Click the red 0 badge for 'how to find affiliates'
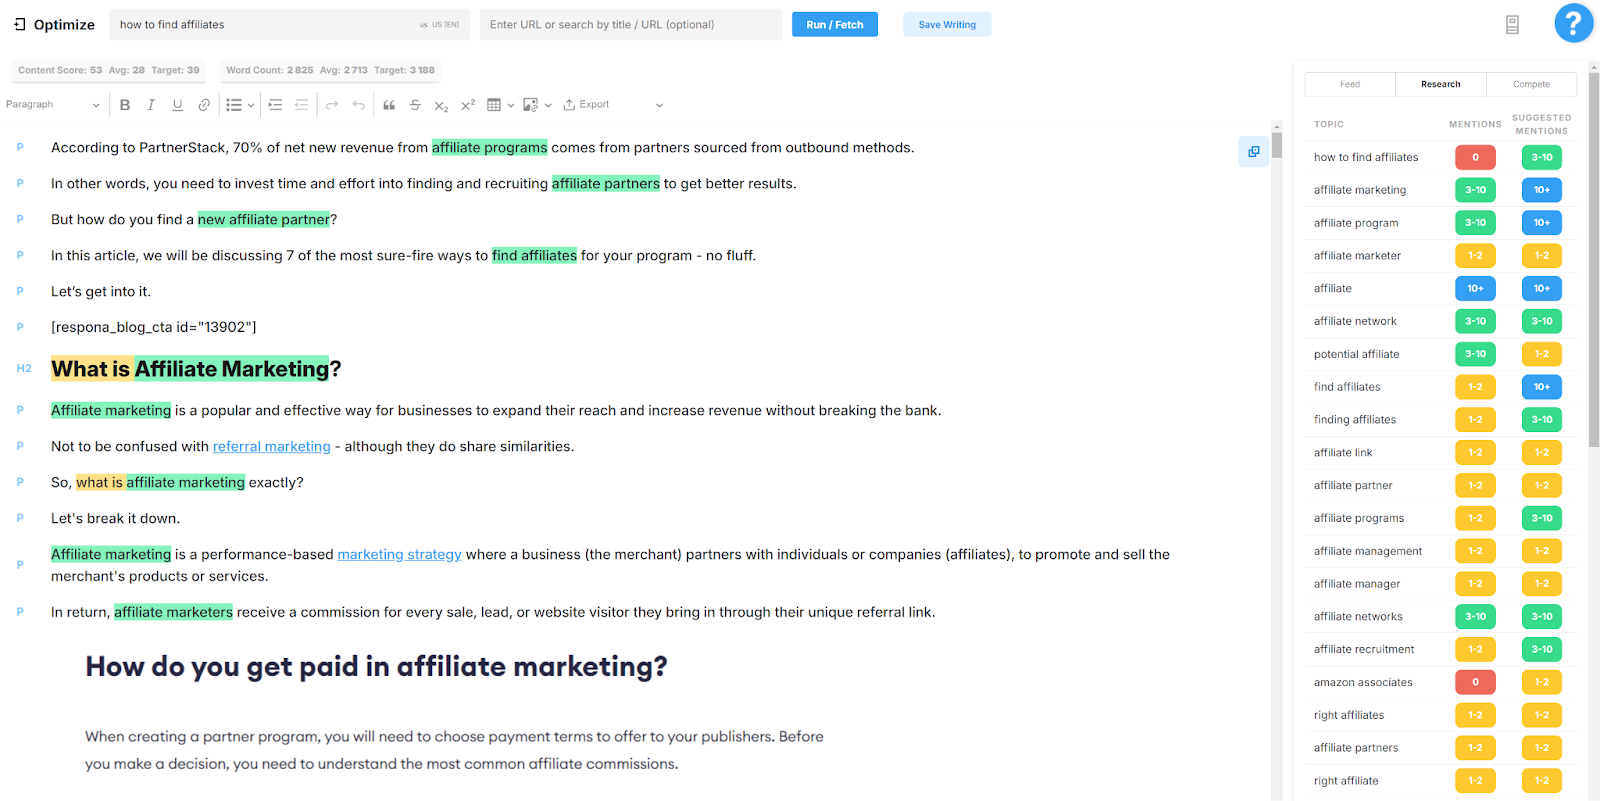Viewport: 1600px width, 801px height. tap(1475, 157)
